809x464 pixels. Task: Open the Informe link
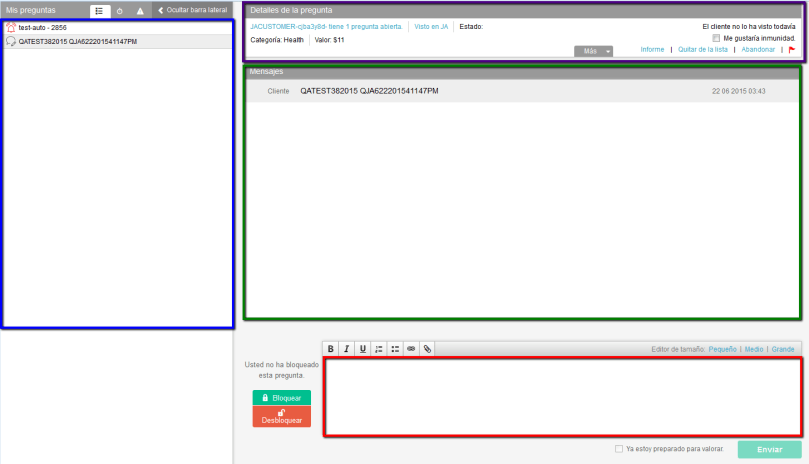click(652, 49)
